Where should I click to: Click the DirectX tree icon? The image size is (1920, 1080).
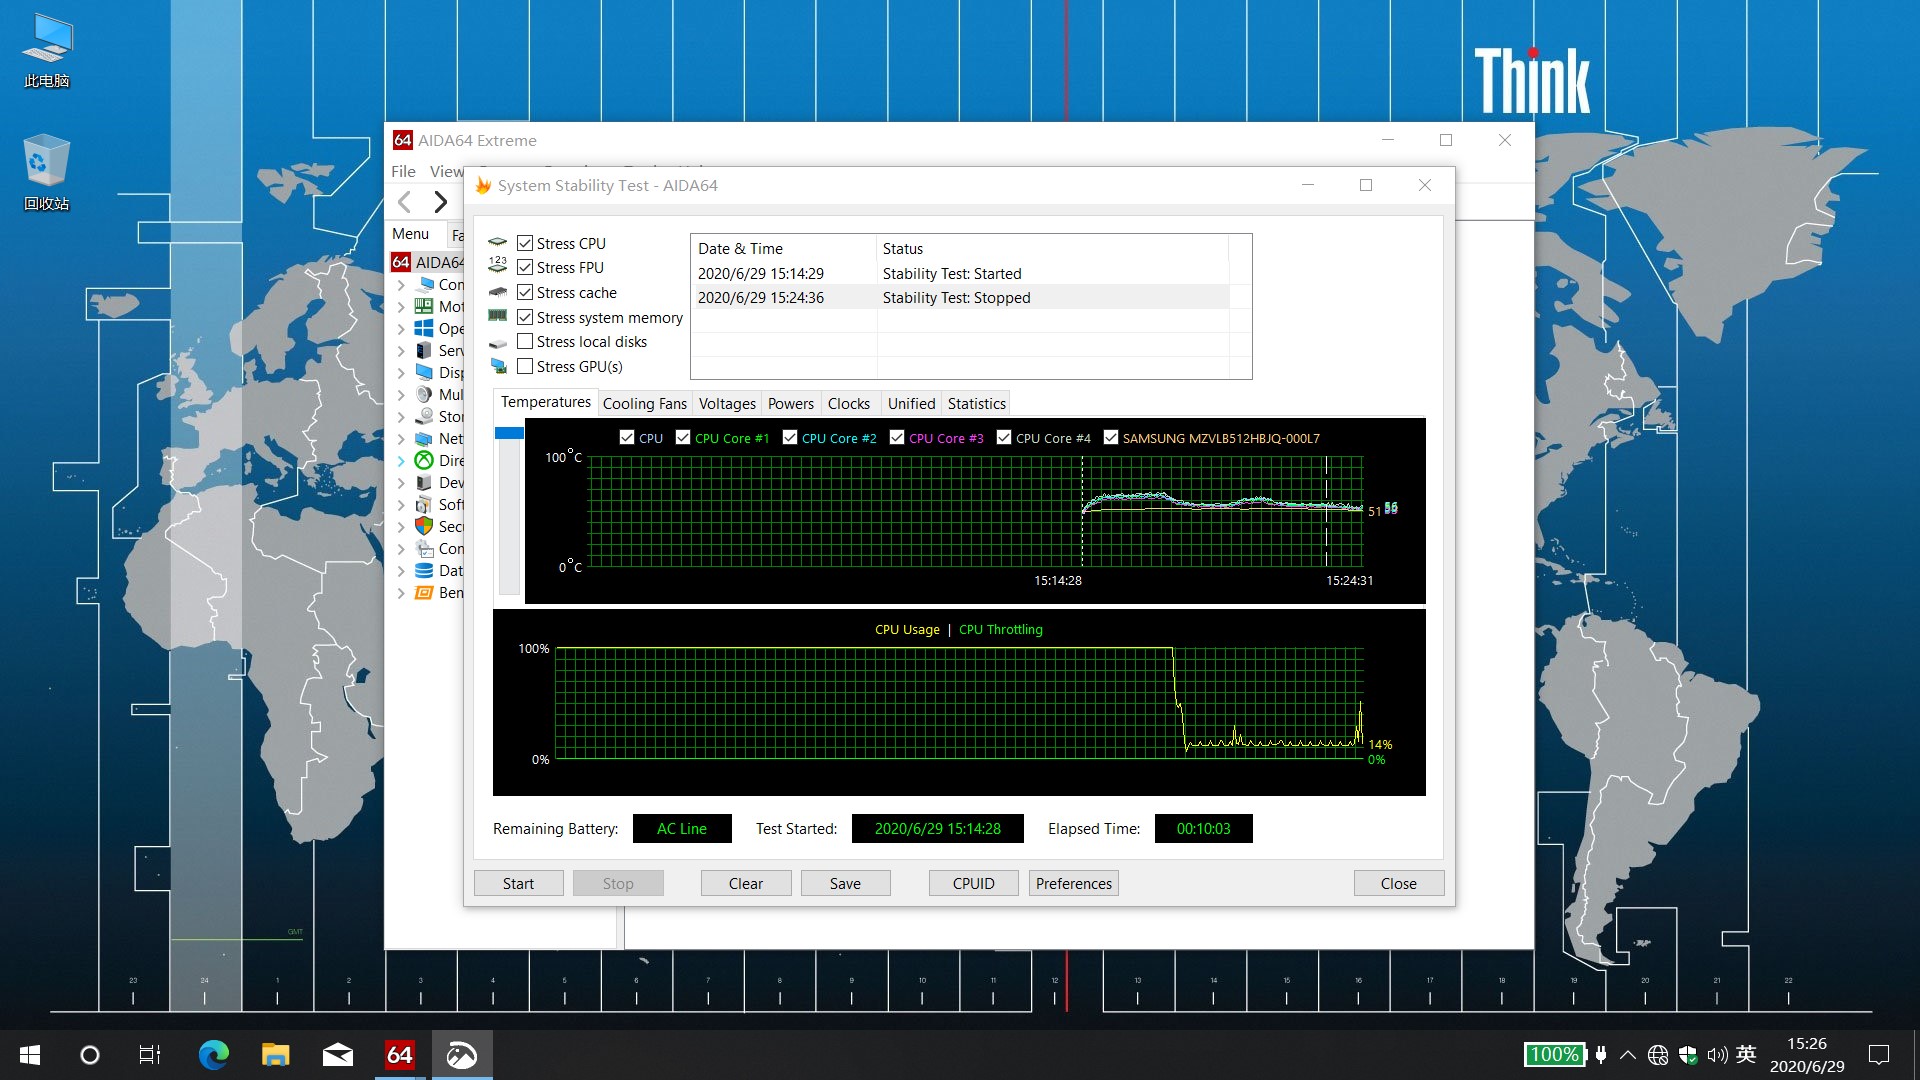tap(424, 460)
